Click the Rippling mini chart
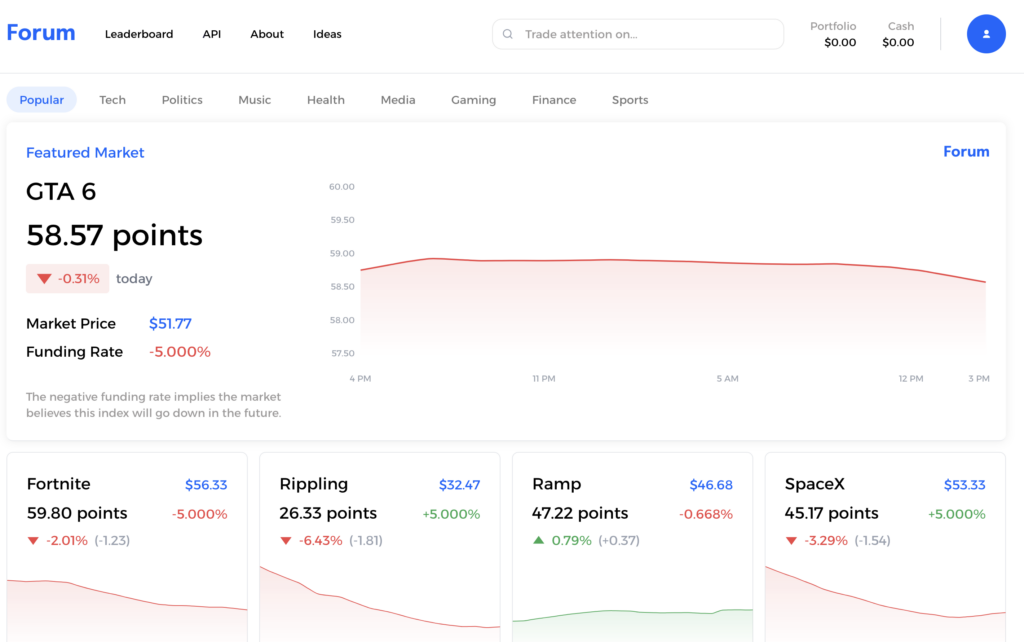 point(379,604)
